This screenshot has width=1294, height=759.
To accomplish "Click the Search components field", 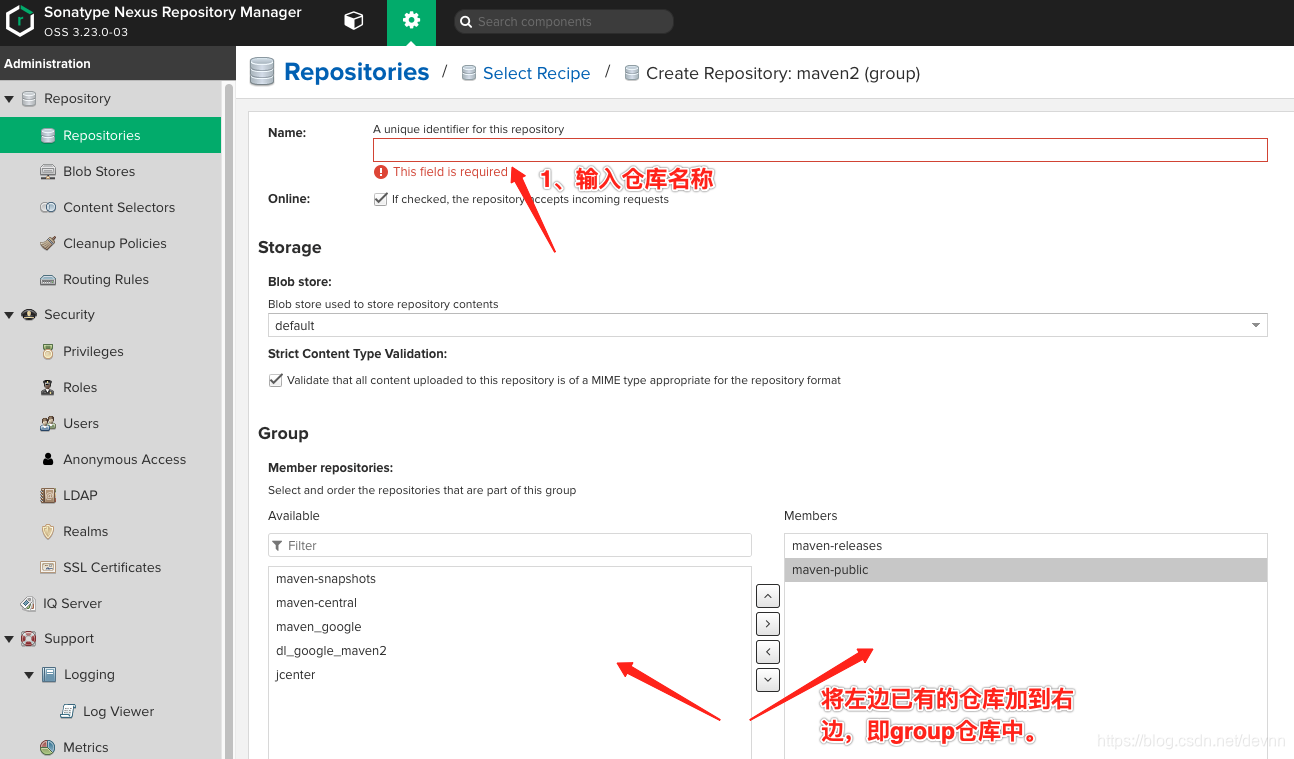I will coord(564,22).
